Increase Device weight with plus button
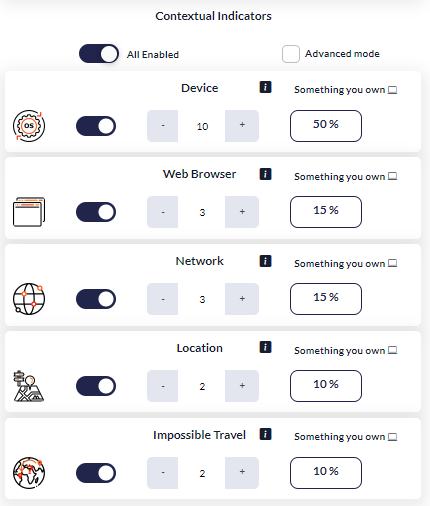The height and width of the screenshot is (506, 430). click(x=242, y=126)
